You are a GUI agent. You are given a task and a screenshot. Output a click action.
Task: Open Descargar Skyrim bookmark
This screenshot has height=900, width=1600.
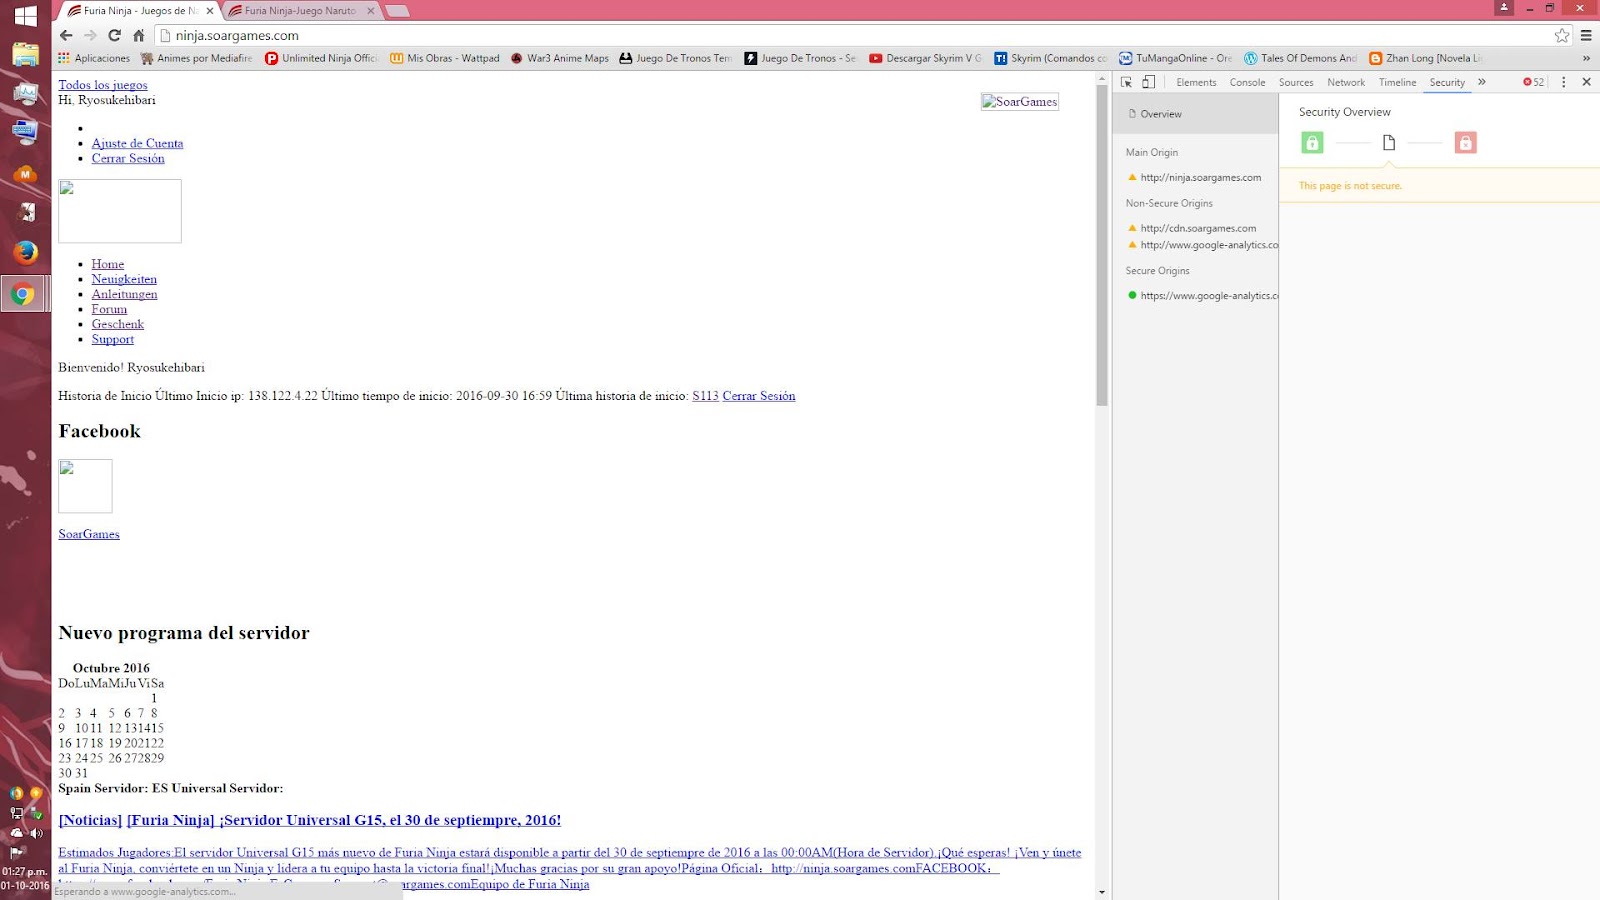[x=925, y=58]
